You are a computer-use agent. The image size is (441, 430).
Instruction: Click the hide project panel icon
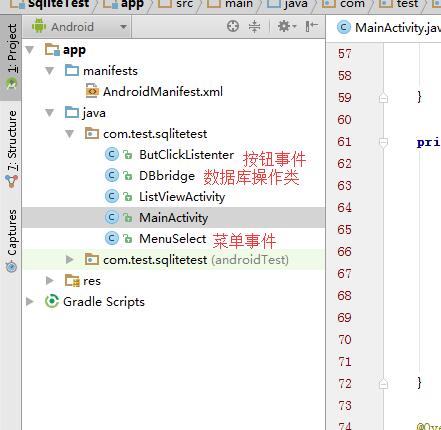tap(311, 26)
